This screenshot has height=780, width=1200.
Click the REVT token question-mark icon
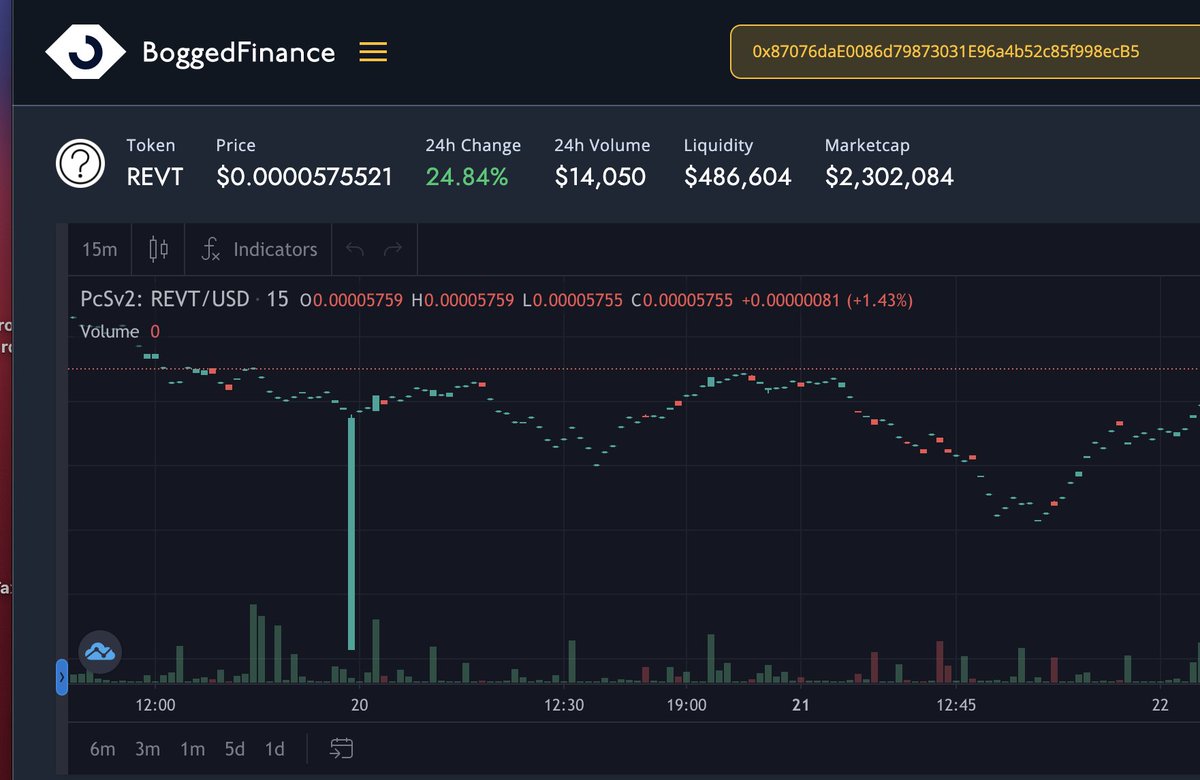click(79, 163)
